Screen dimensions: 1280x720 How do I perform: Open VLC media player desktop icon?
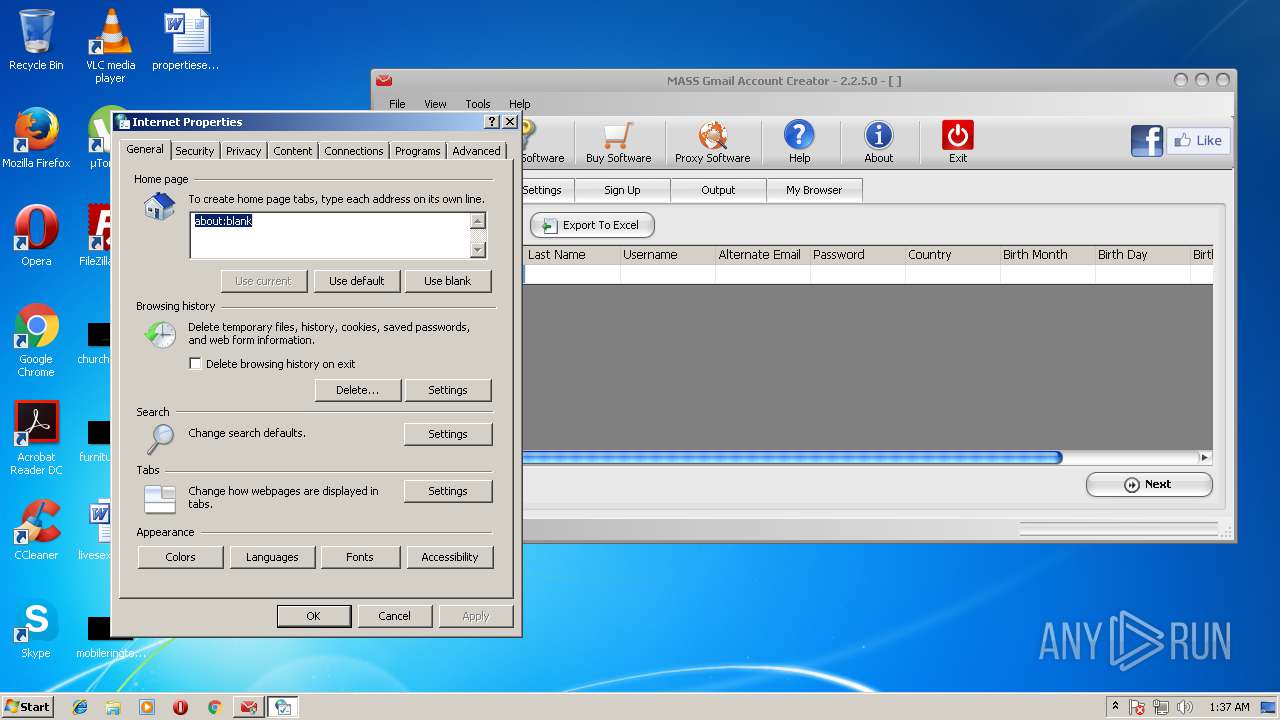coord(110,46)
